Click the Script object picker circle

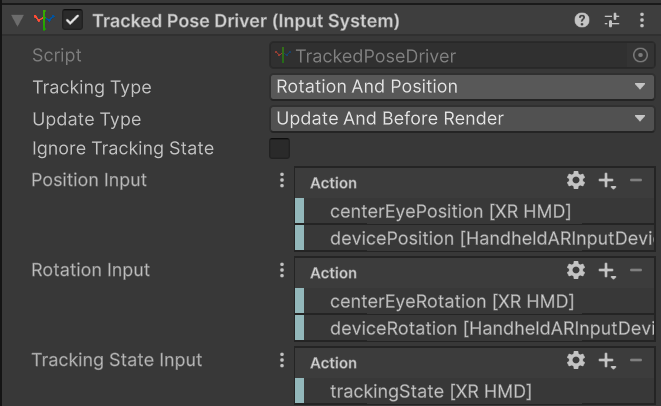coord(641,56)
